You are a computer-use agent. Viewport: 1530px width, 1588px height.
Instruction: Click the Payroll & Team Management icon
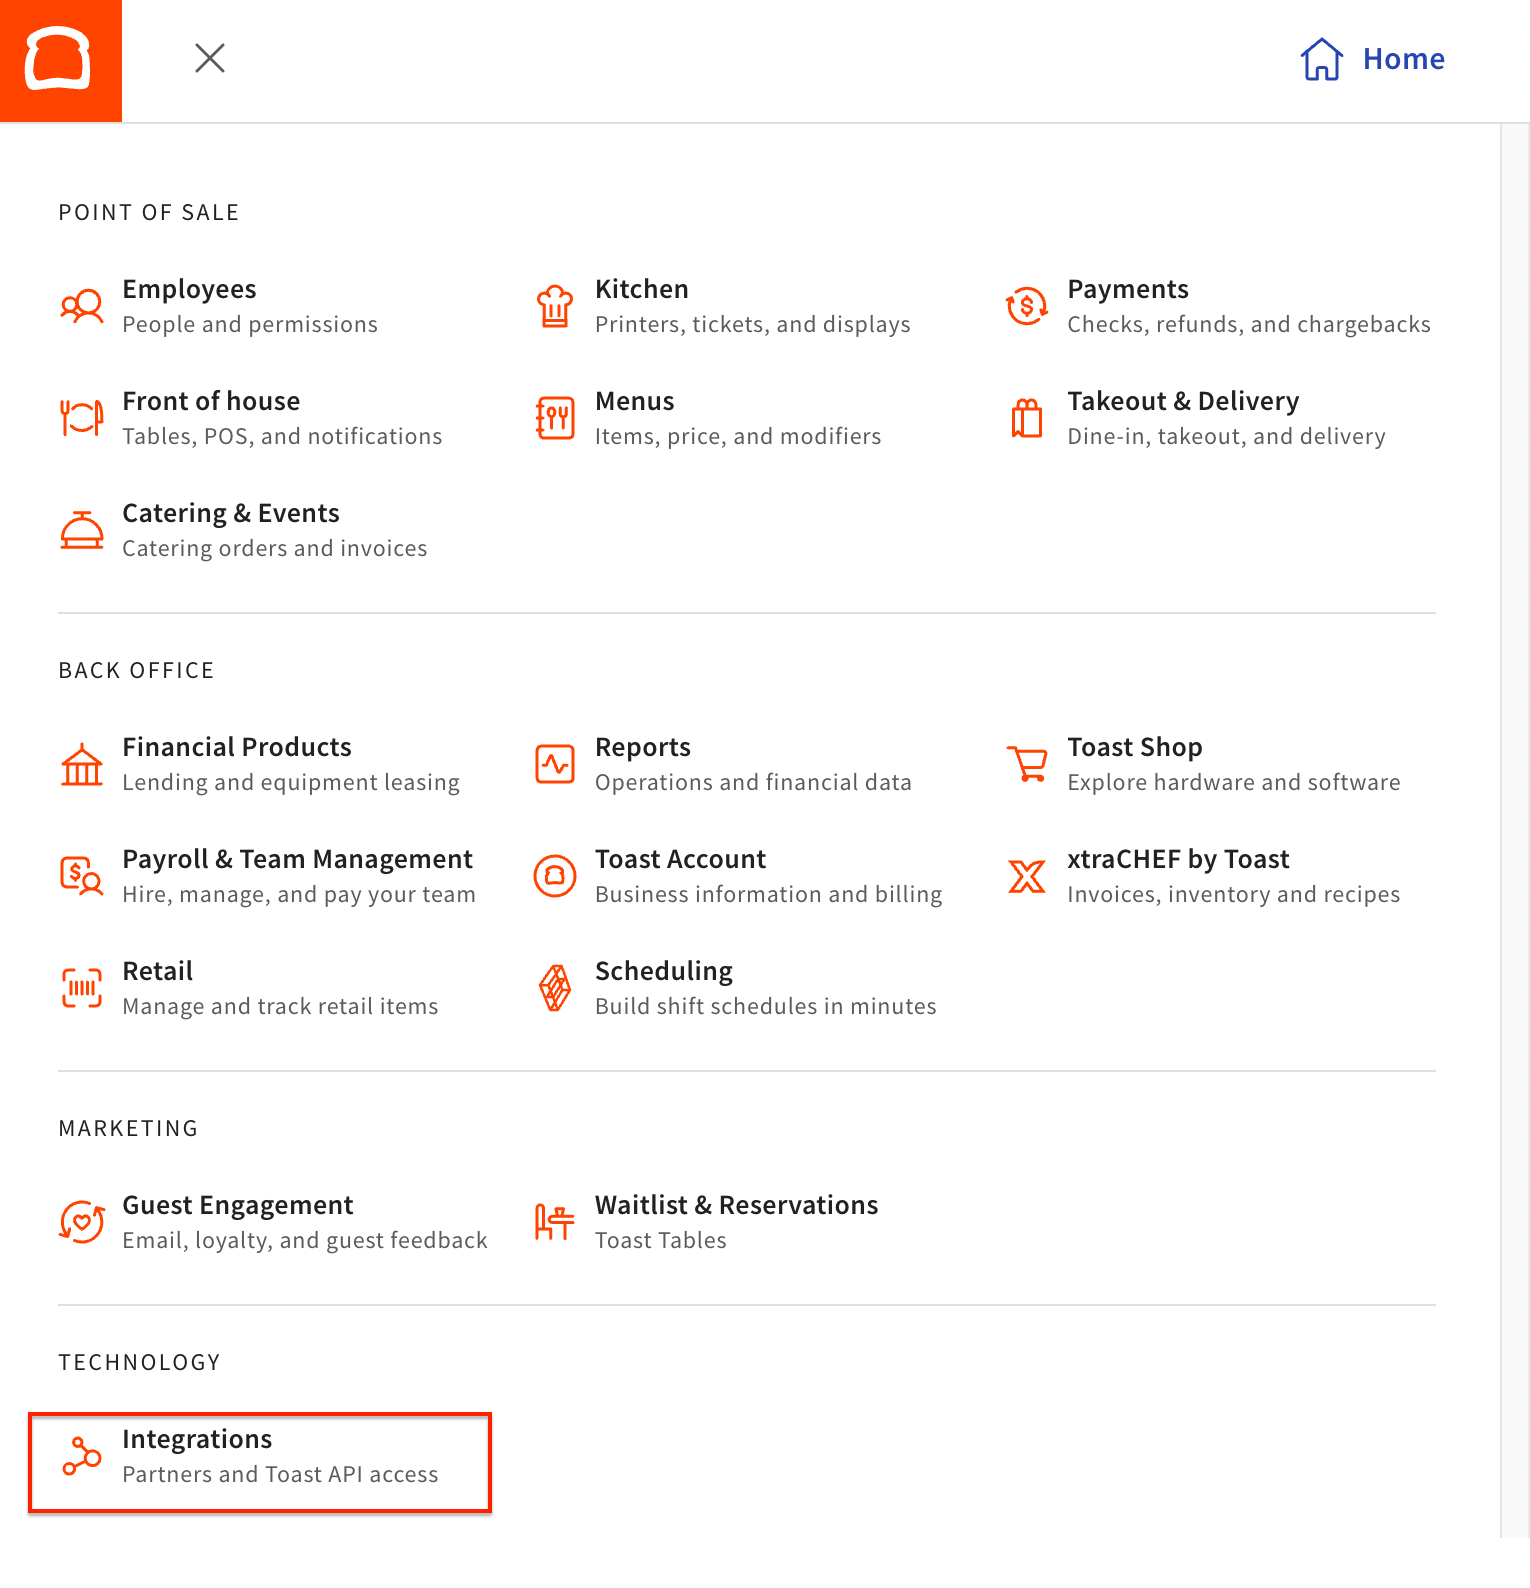[82, 876]
